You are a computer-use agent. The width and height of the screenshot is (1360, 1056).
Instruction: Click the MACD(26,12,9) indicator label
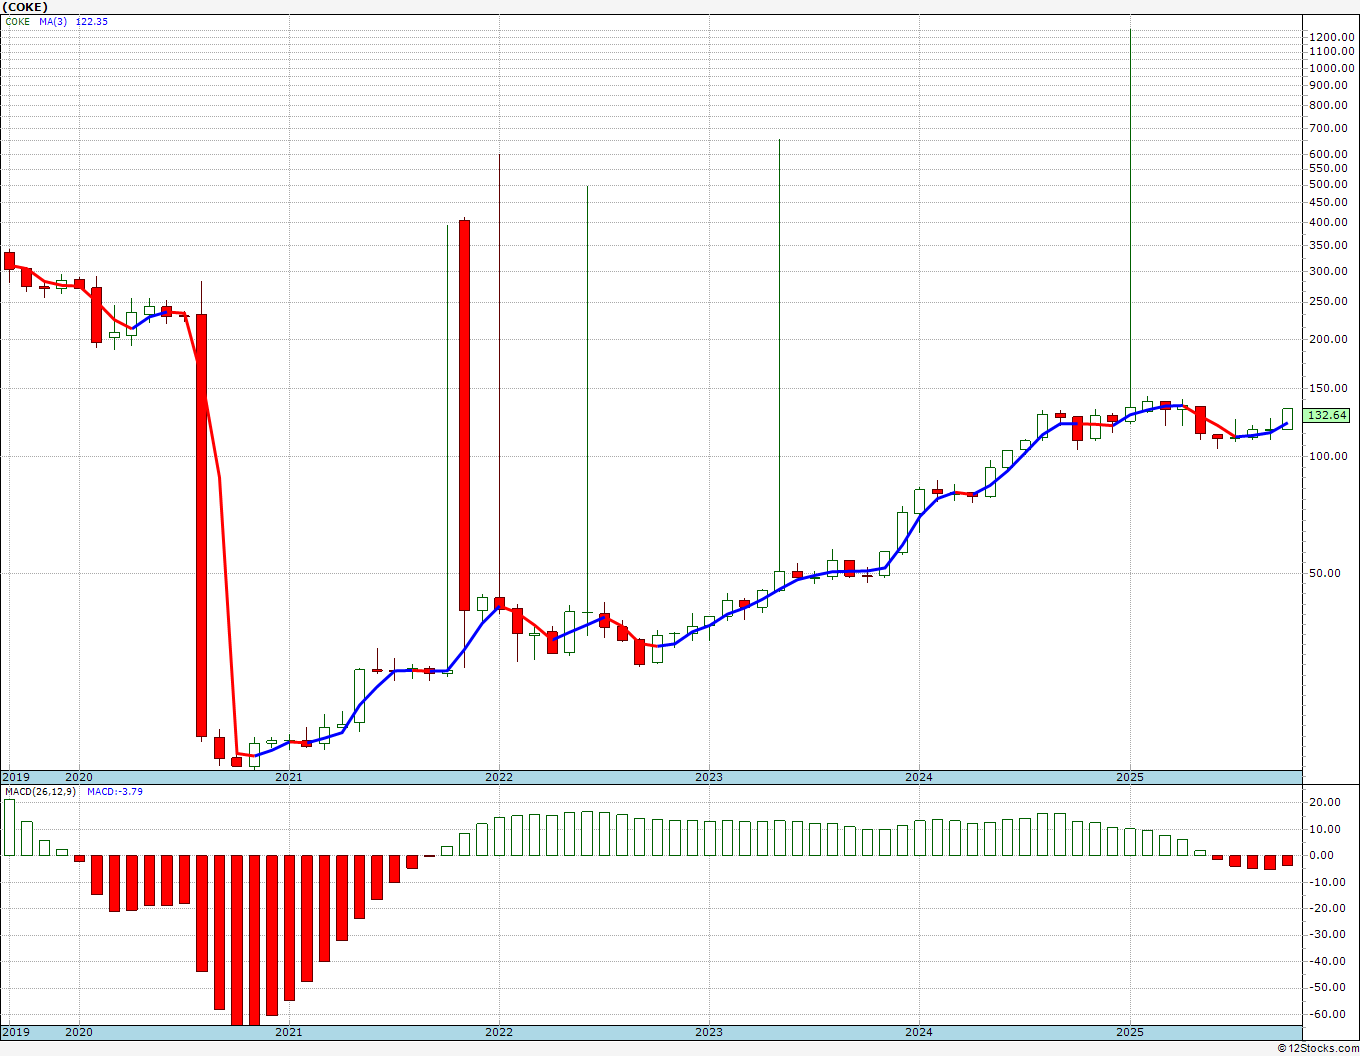click(x=40, y=791)
